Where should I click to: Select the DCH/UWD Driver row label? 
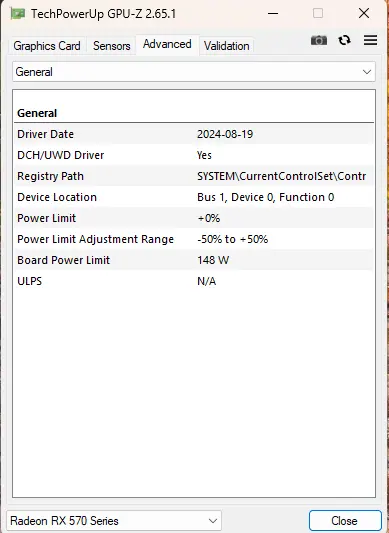coord(61,155)
